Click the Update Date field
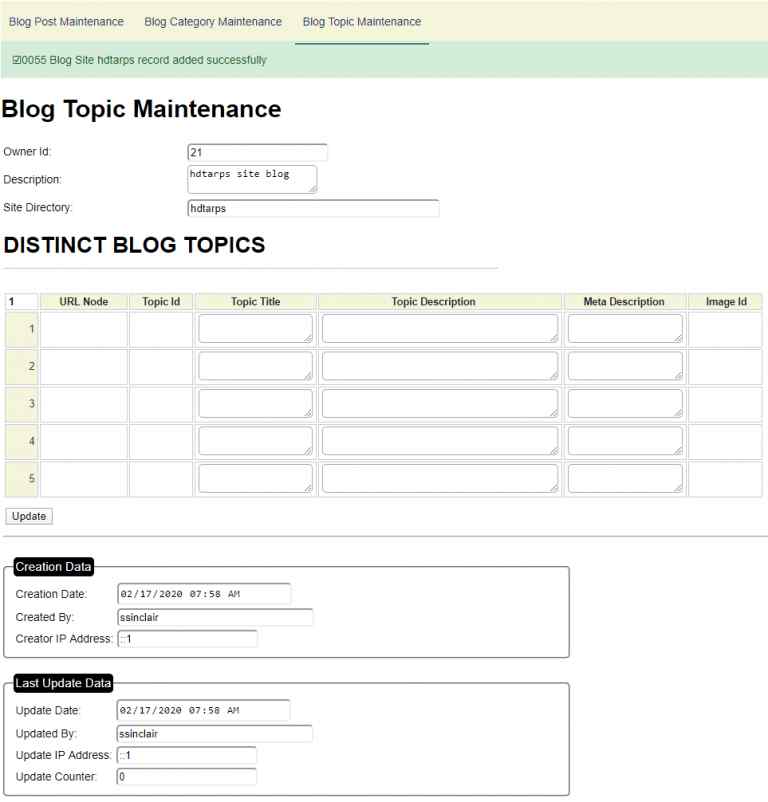Screen dimensions: 768x802 coord(204,710)
